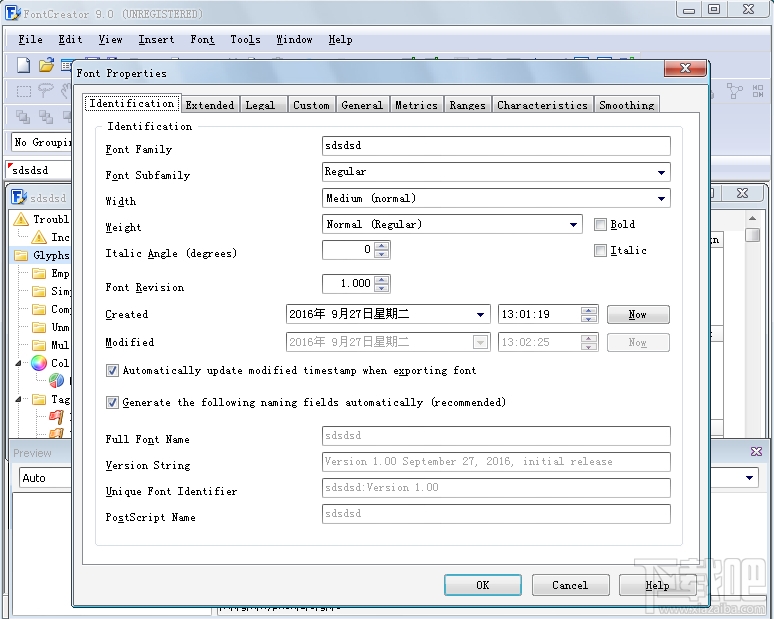Open the No Grouping dropdown
Viewport: 774px width, 619px height.
point(41,142)
